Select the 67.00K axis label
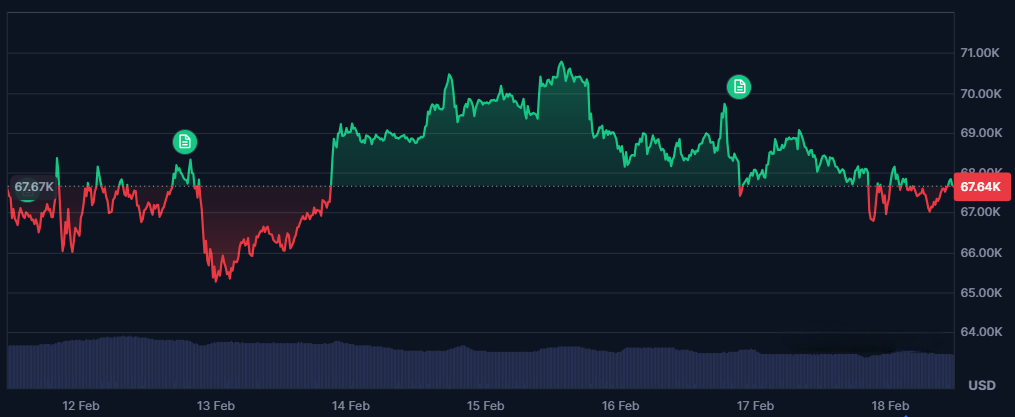The width and height of the screenshot is (1015, 417). click(x=981, y=212)
